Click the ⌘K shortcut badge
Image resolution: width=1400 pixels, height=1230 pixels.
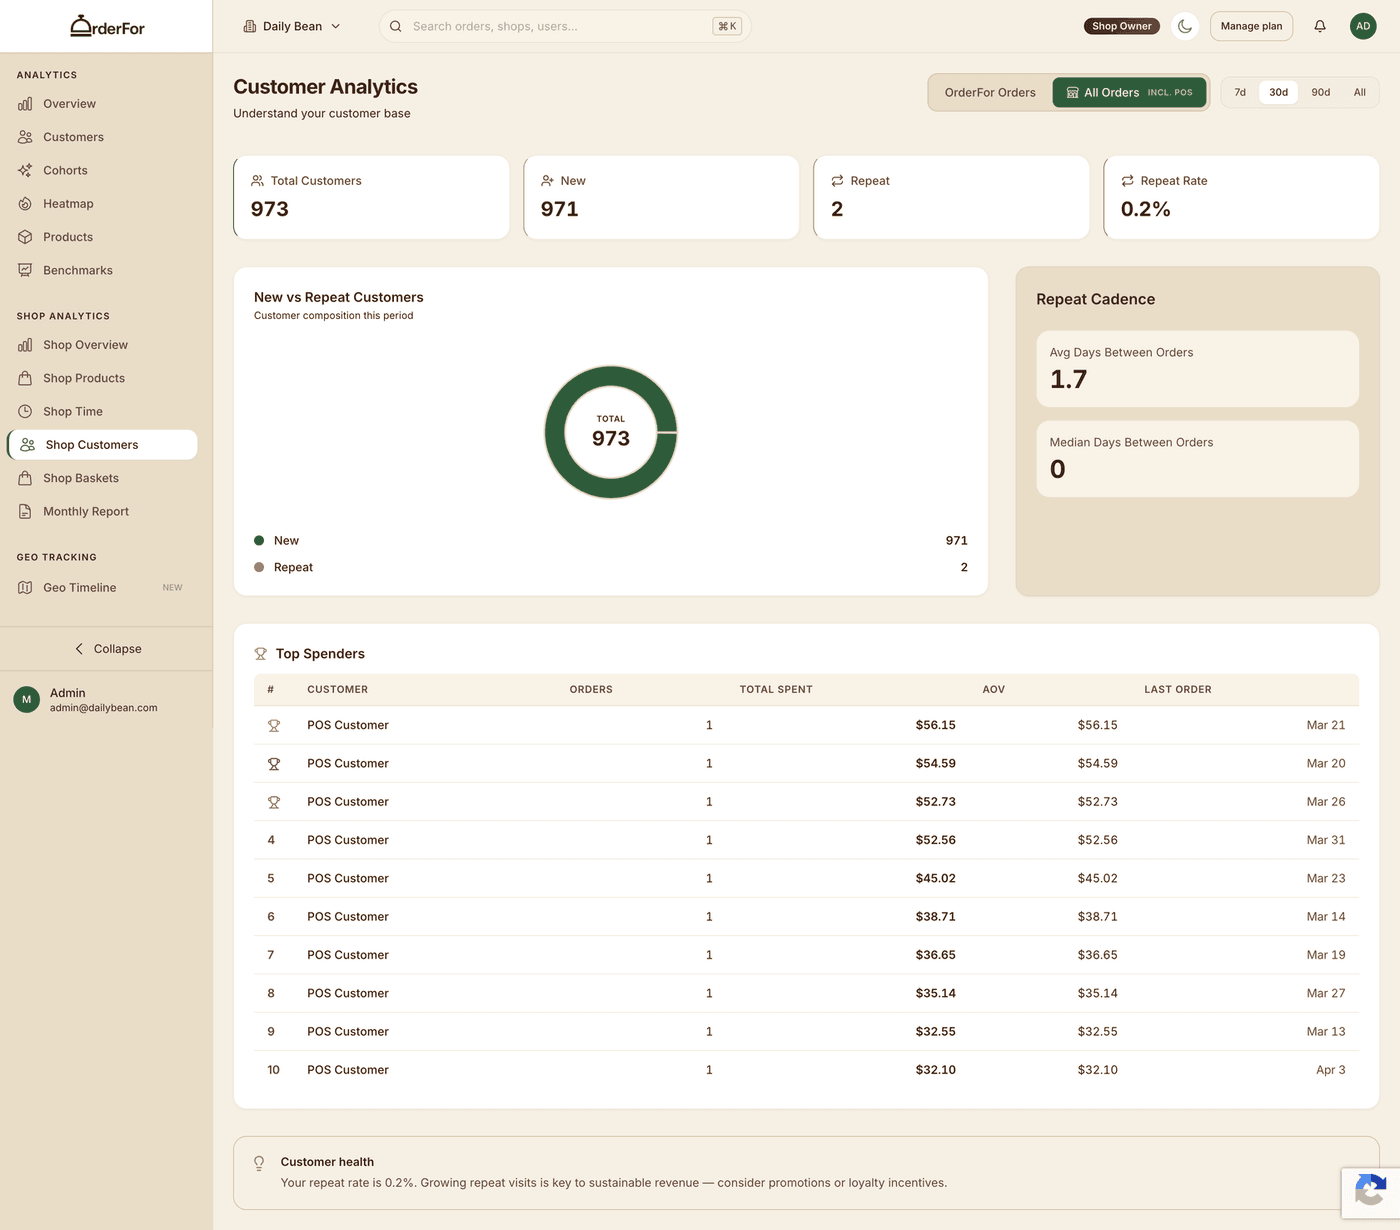pyautogui.click(x=727, y=26)
